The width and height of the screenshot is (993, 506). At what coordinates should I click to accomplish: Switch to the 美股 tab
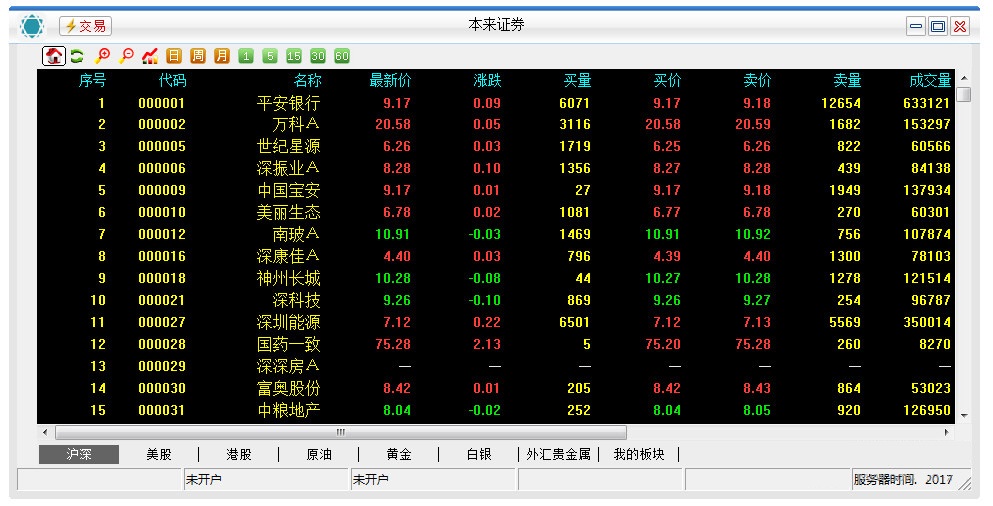click(x=159, y=454)
